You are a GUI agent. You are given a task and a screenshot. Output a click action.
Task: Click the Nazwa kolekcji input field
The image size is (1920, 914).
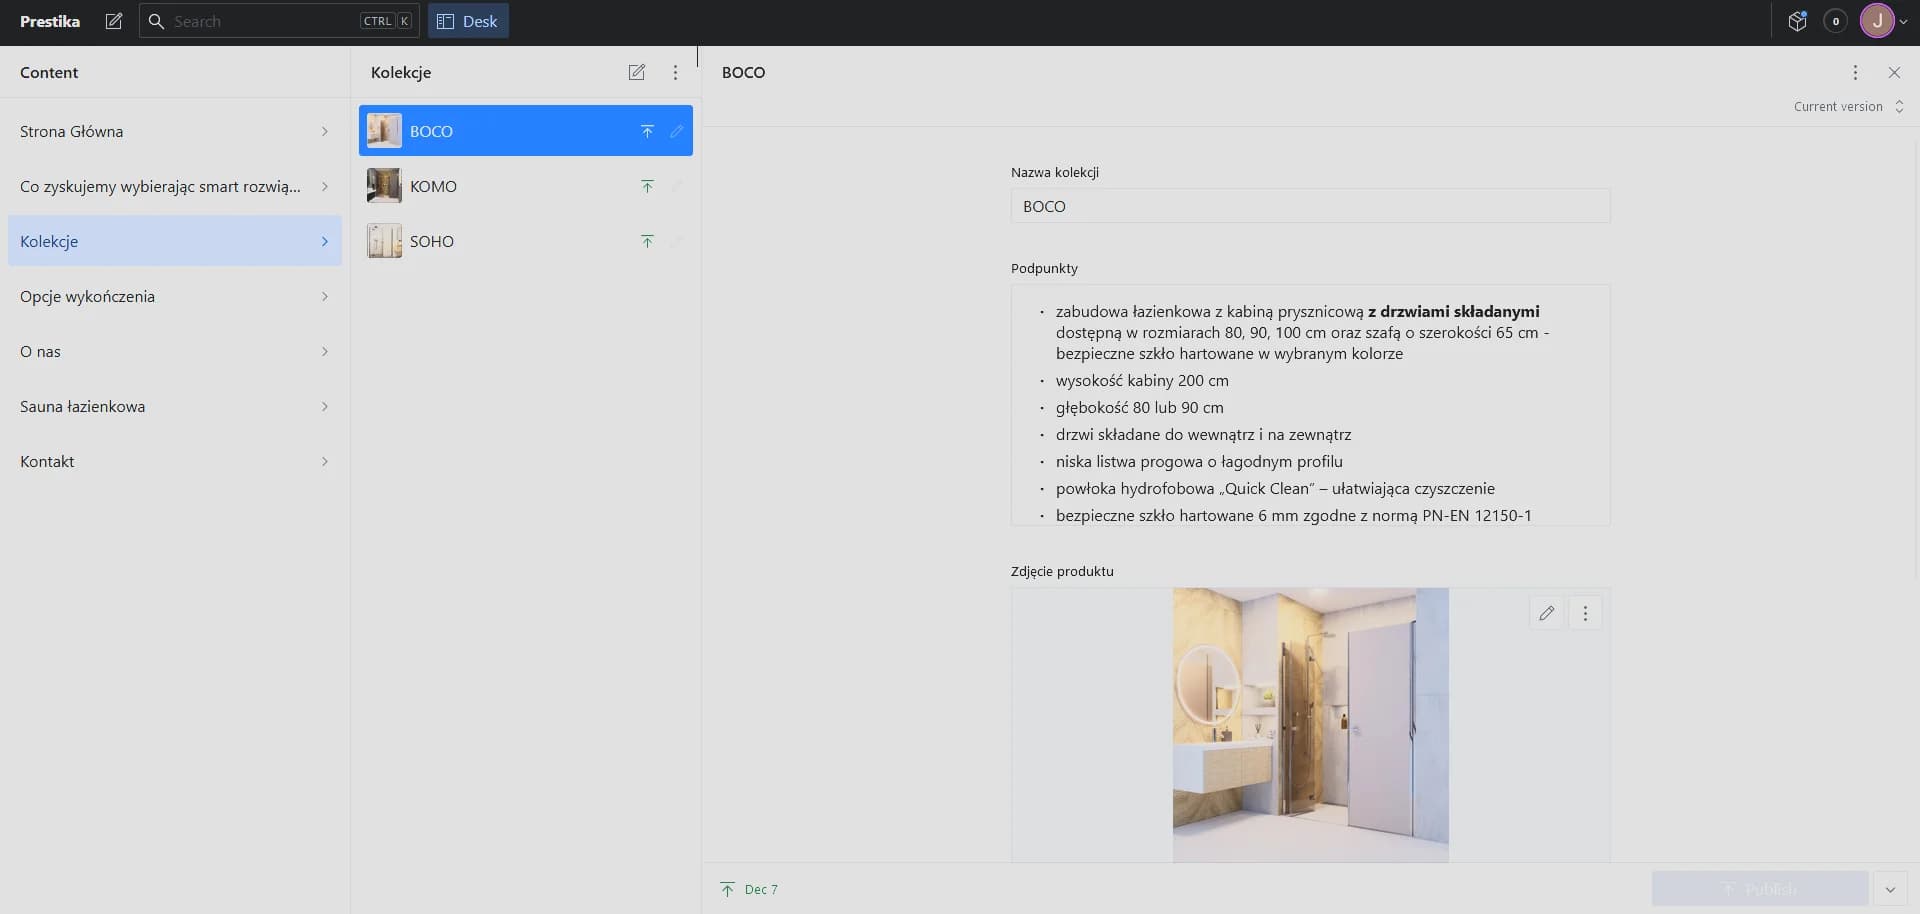pyautogui.click(x=1310, y=206)
